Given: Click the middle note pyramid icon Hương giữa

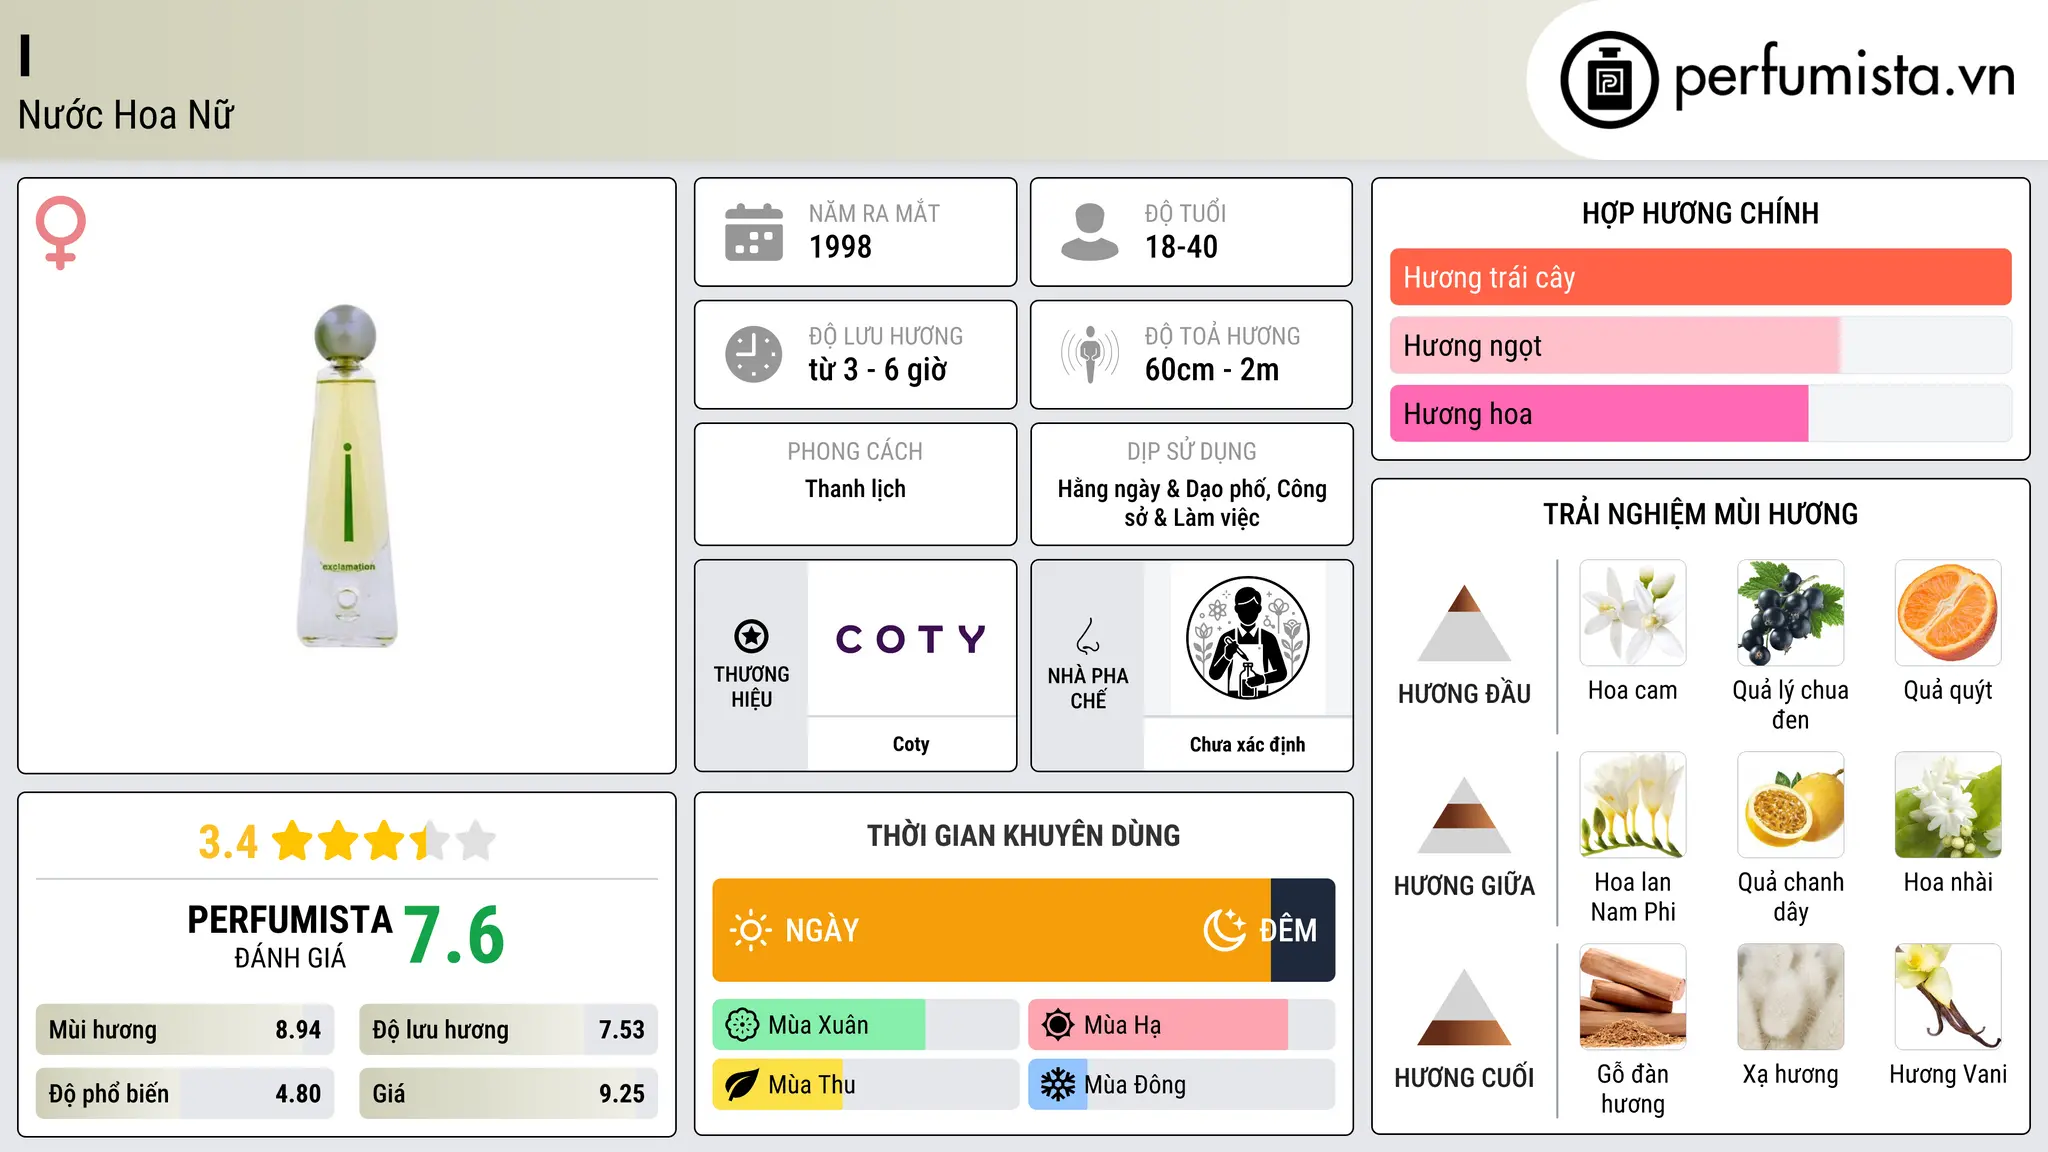Looking at the screenshot, I should 1464,815.
